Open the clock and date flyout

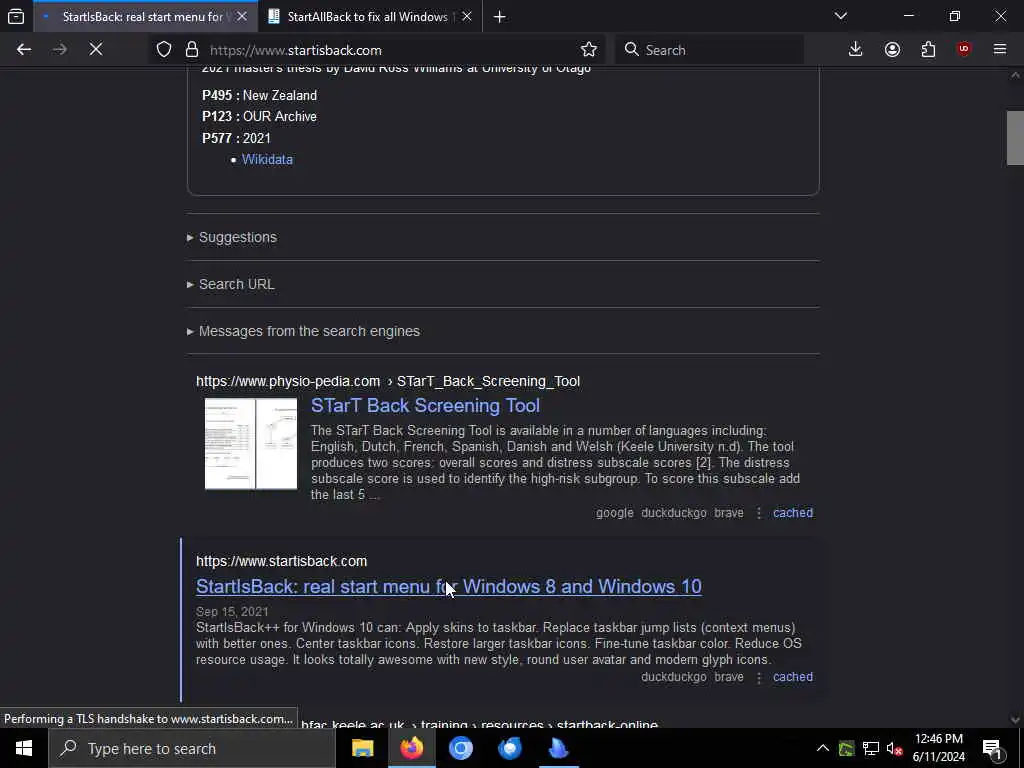(x=938, y=748)
